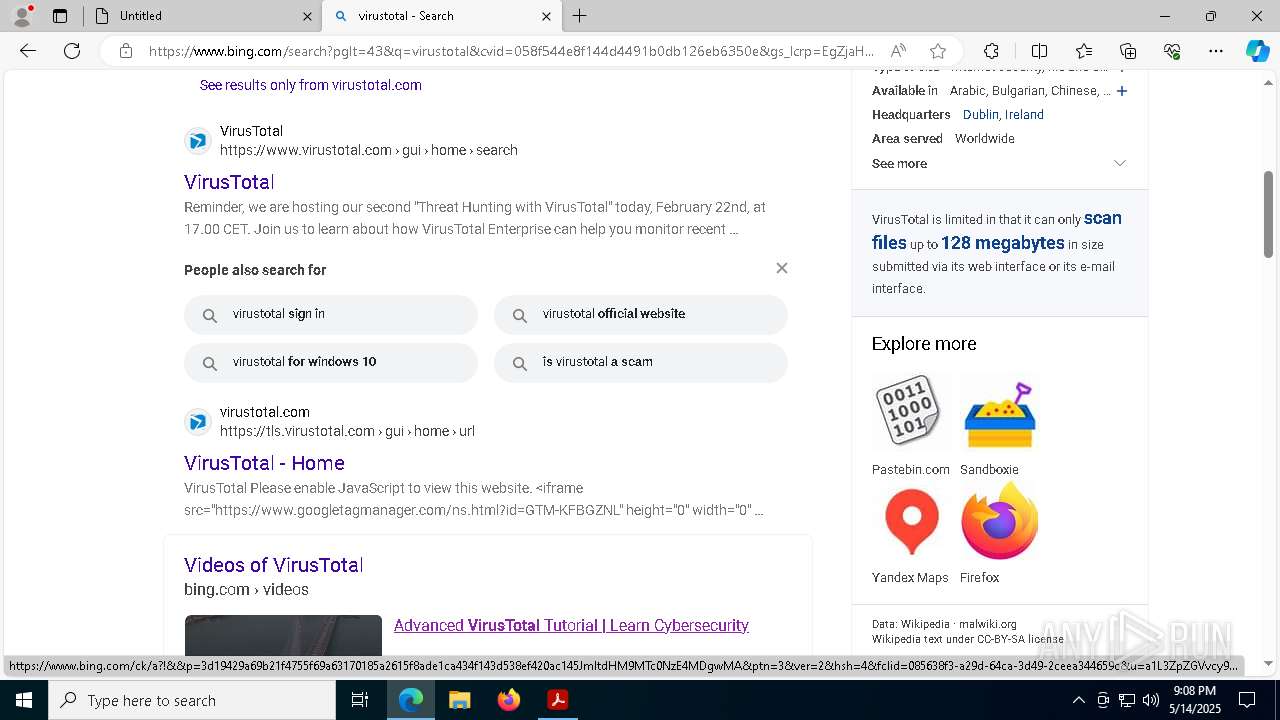This screenshot has height=720, width=1280.
Task: Open the Collections icon
Action: [1128, 51]
